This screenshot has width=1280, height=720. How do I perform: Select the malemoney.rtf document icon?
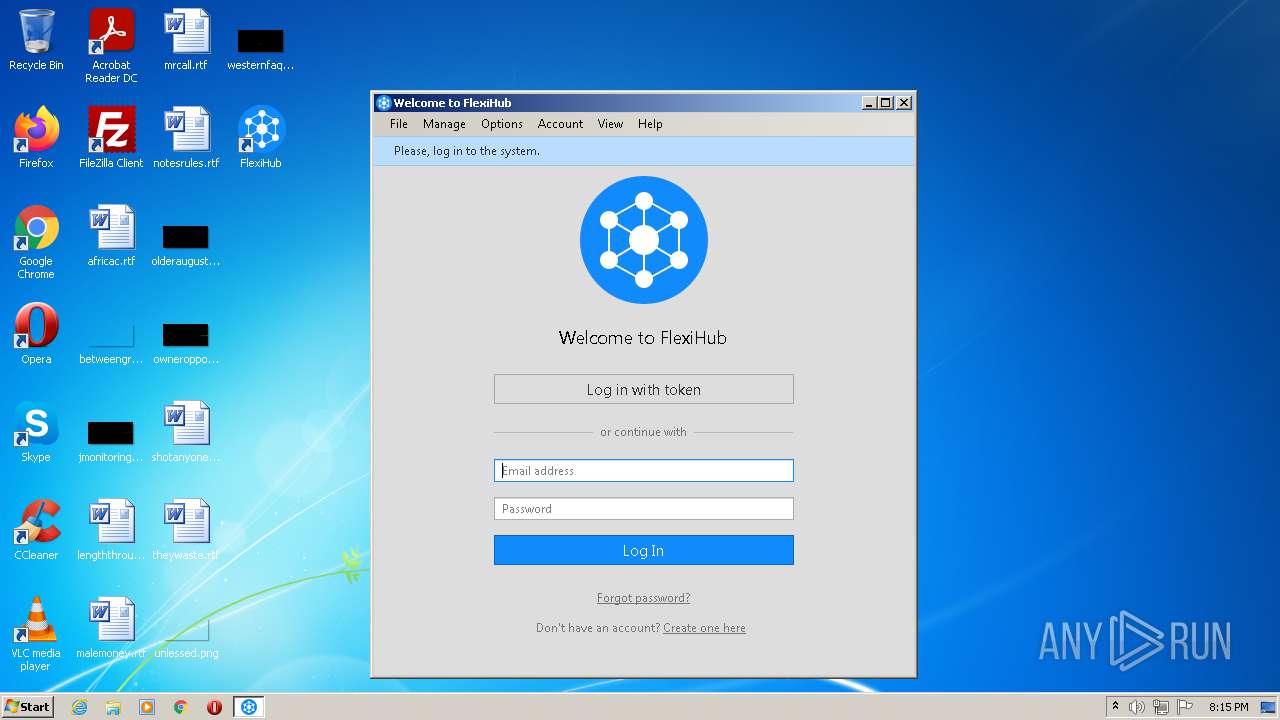(111, 628)
